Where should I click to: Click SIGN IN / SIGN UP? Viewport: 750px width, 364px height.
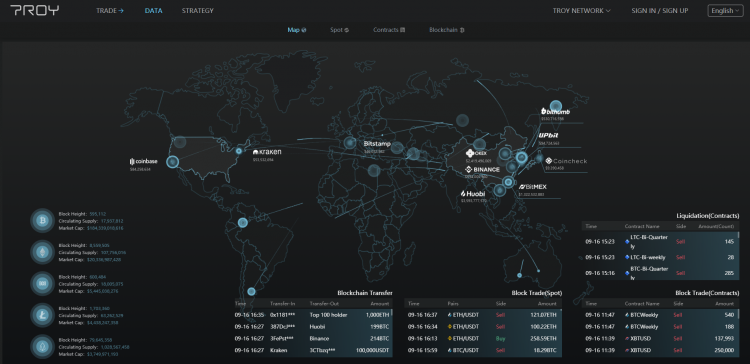[x=660, y=11]
